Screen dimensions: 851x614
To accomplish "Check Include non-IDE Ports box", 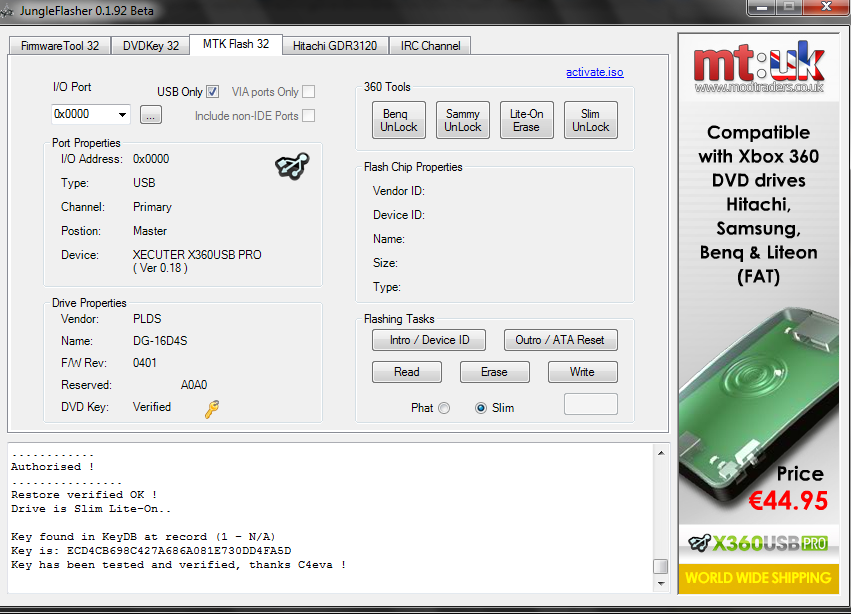I will [308, 116].
